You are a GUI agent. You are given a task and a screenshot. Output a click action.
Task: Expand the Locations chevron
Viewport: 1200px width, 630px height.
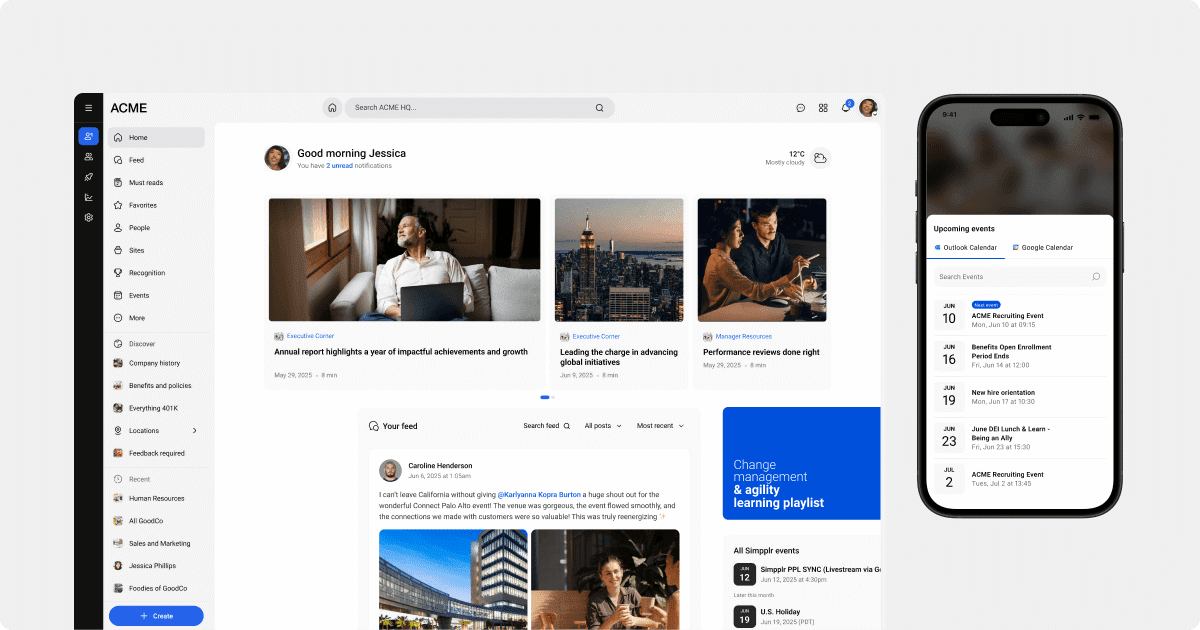194,431
